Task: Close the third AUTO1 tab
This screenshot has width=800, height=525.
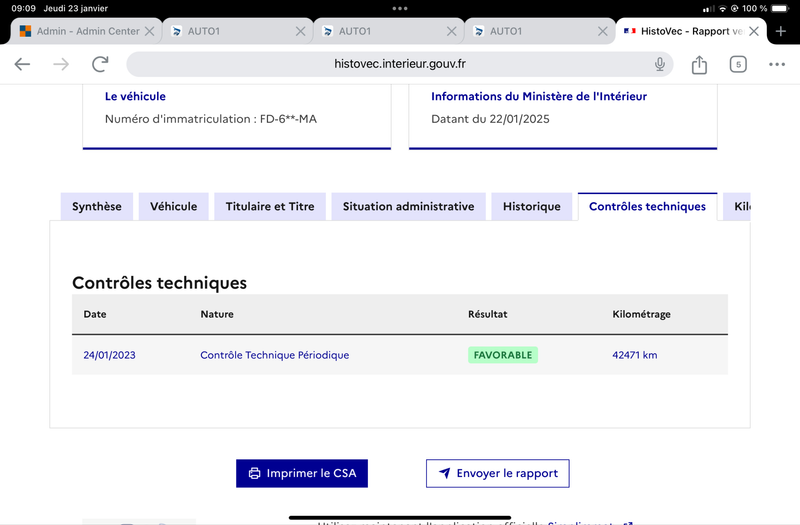Action: 603,31
